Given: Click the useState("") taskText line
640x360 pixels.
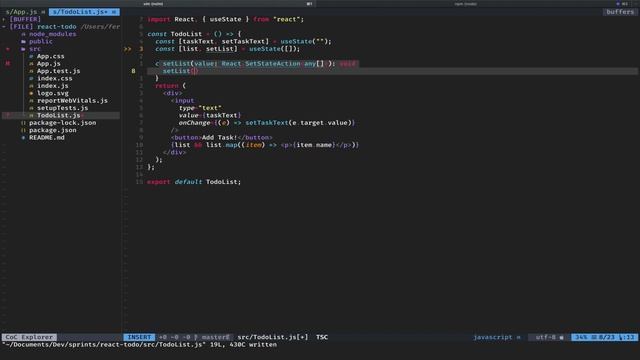Looking at the screenshot, I should click(x=243, y=41).
